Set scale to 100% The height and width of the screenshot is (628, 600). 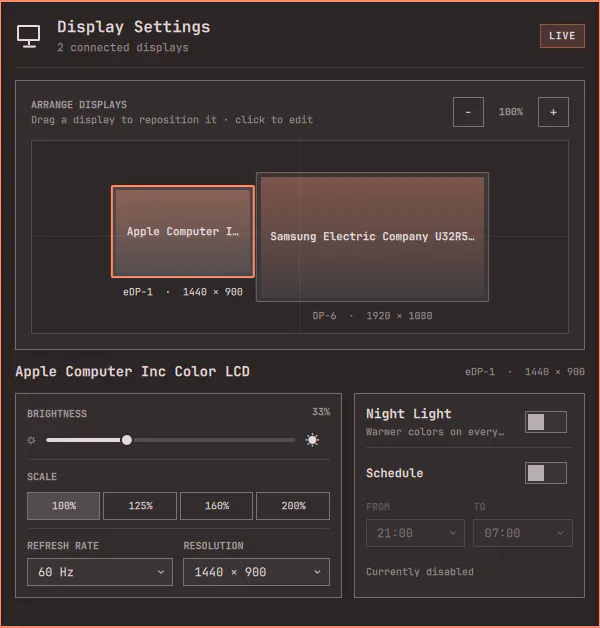pos(63,506)
